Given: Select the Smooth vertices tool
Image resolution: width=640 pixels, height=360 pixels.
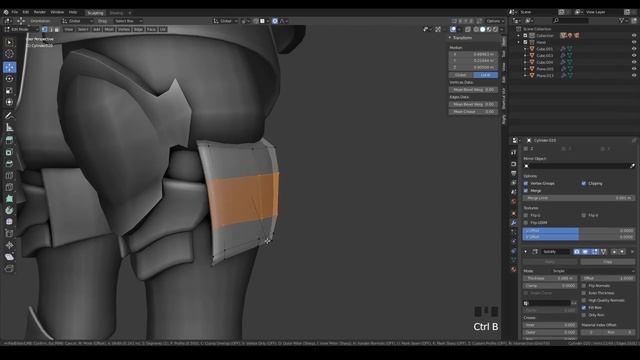Looking at the screenshot, I should 9,222.
